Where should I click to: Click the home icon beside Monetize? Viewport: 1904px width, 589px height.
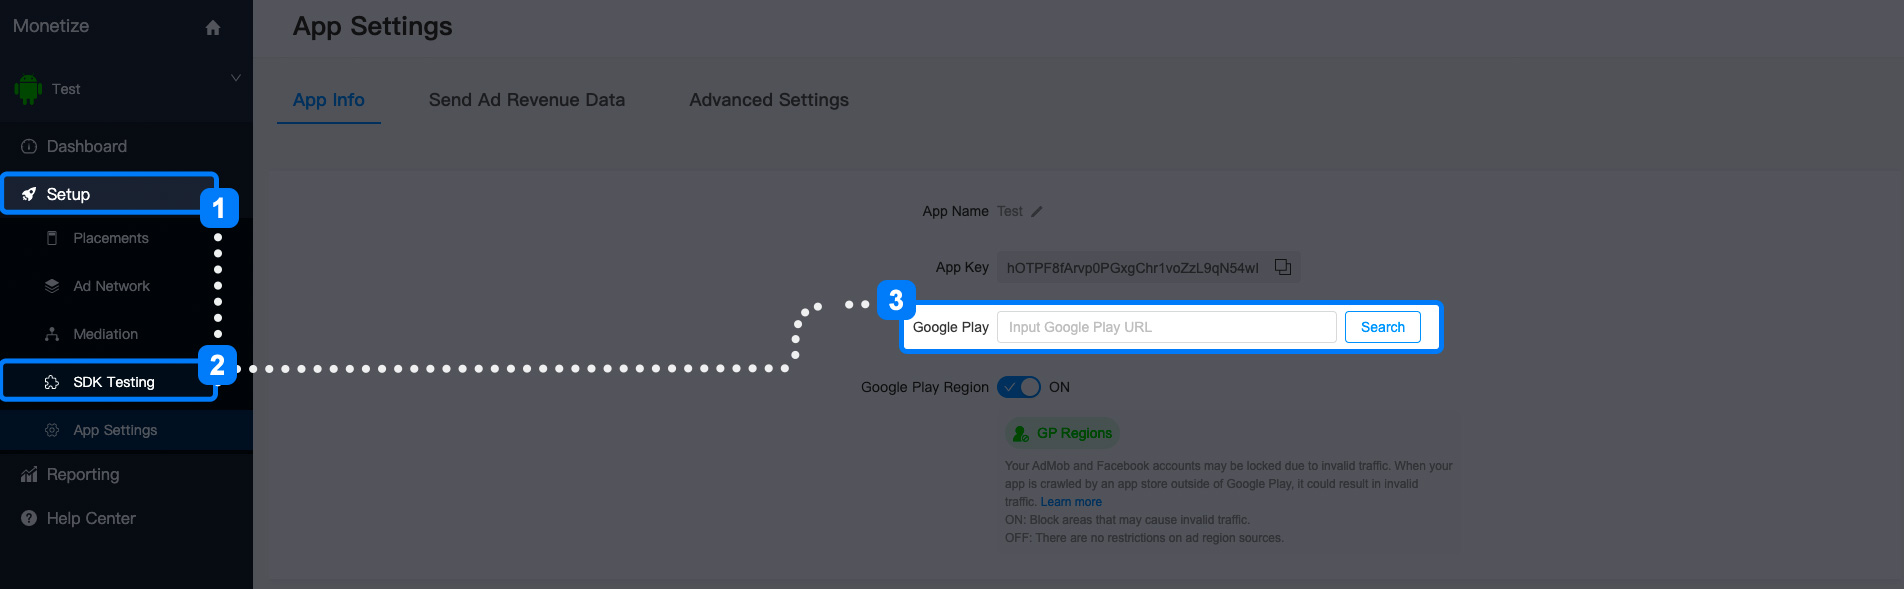[213, 28]
